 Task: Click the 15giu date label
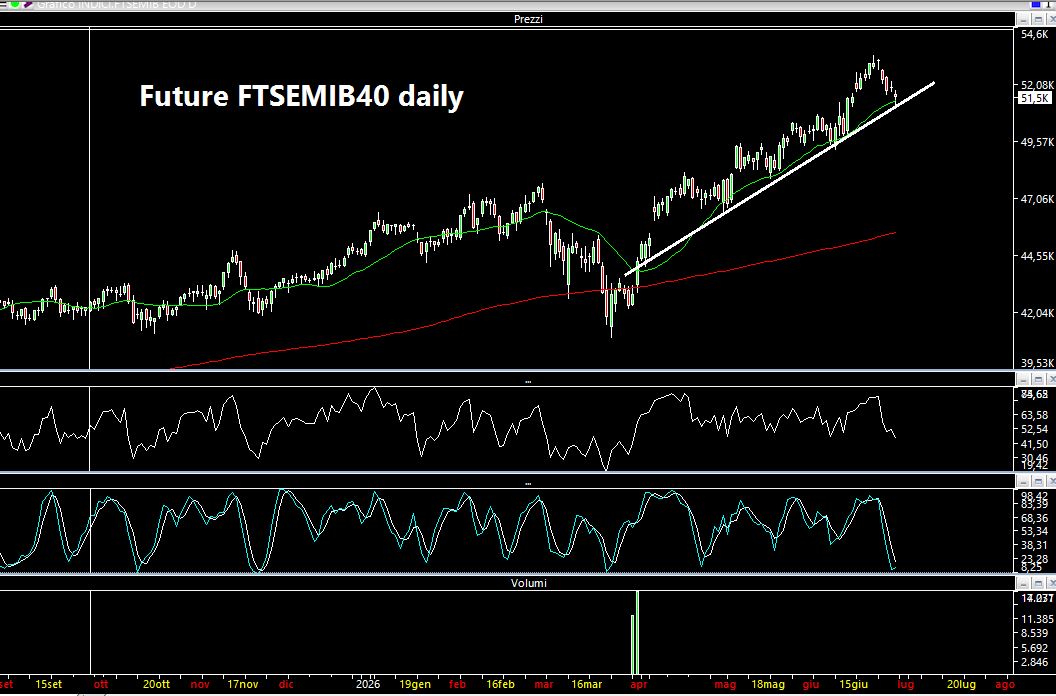coord(853,684)
